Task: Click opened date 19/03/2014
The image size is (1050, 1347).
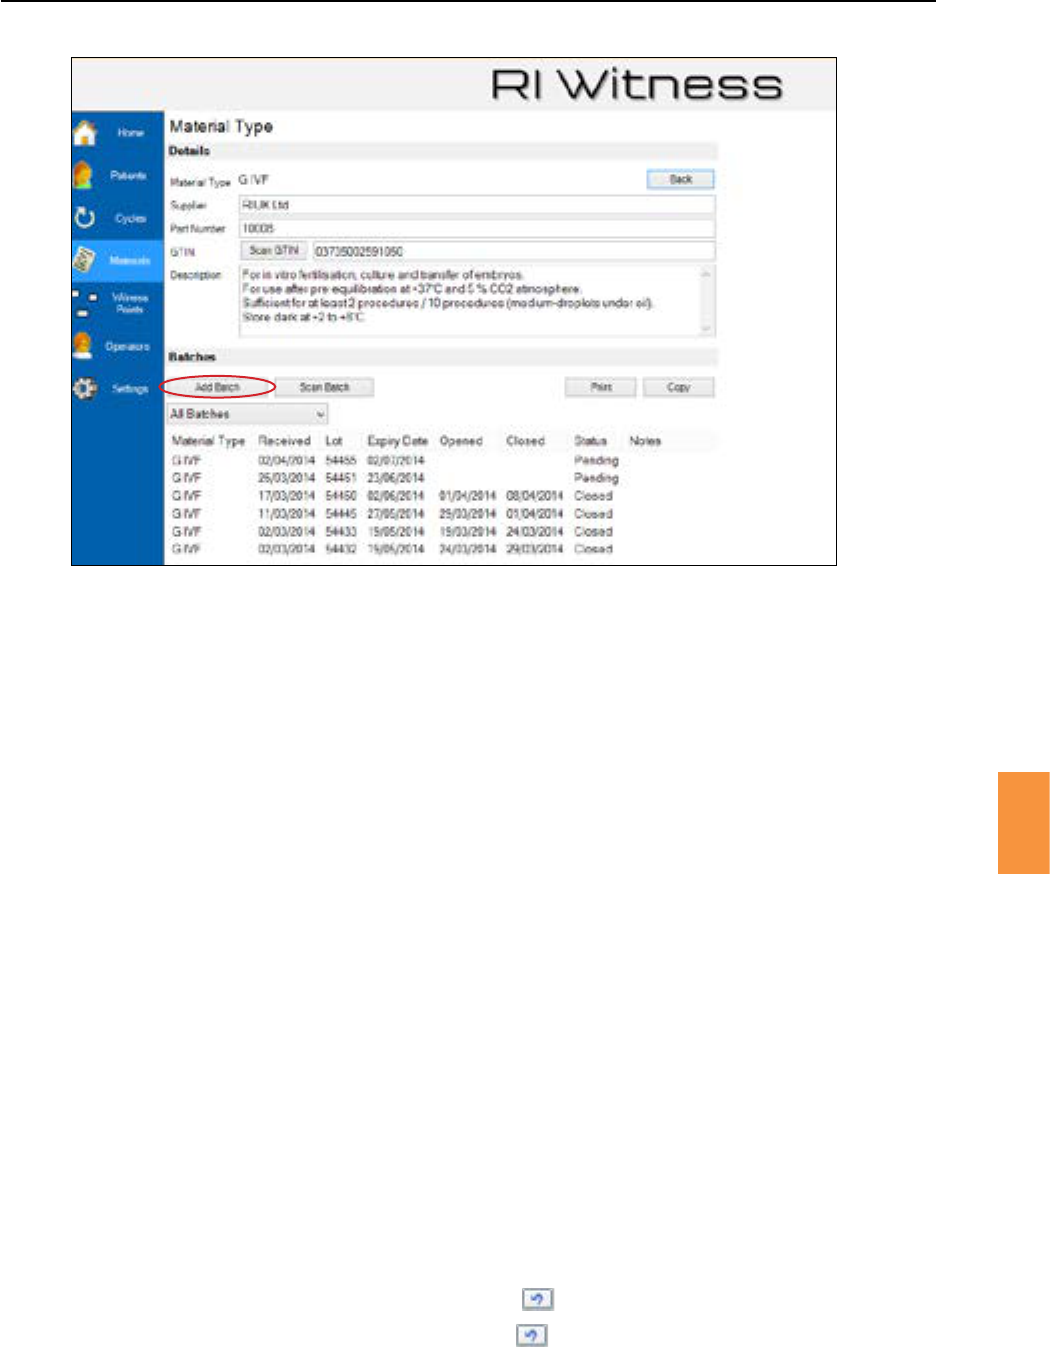Action: click(468, 532)
